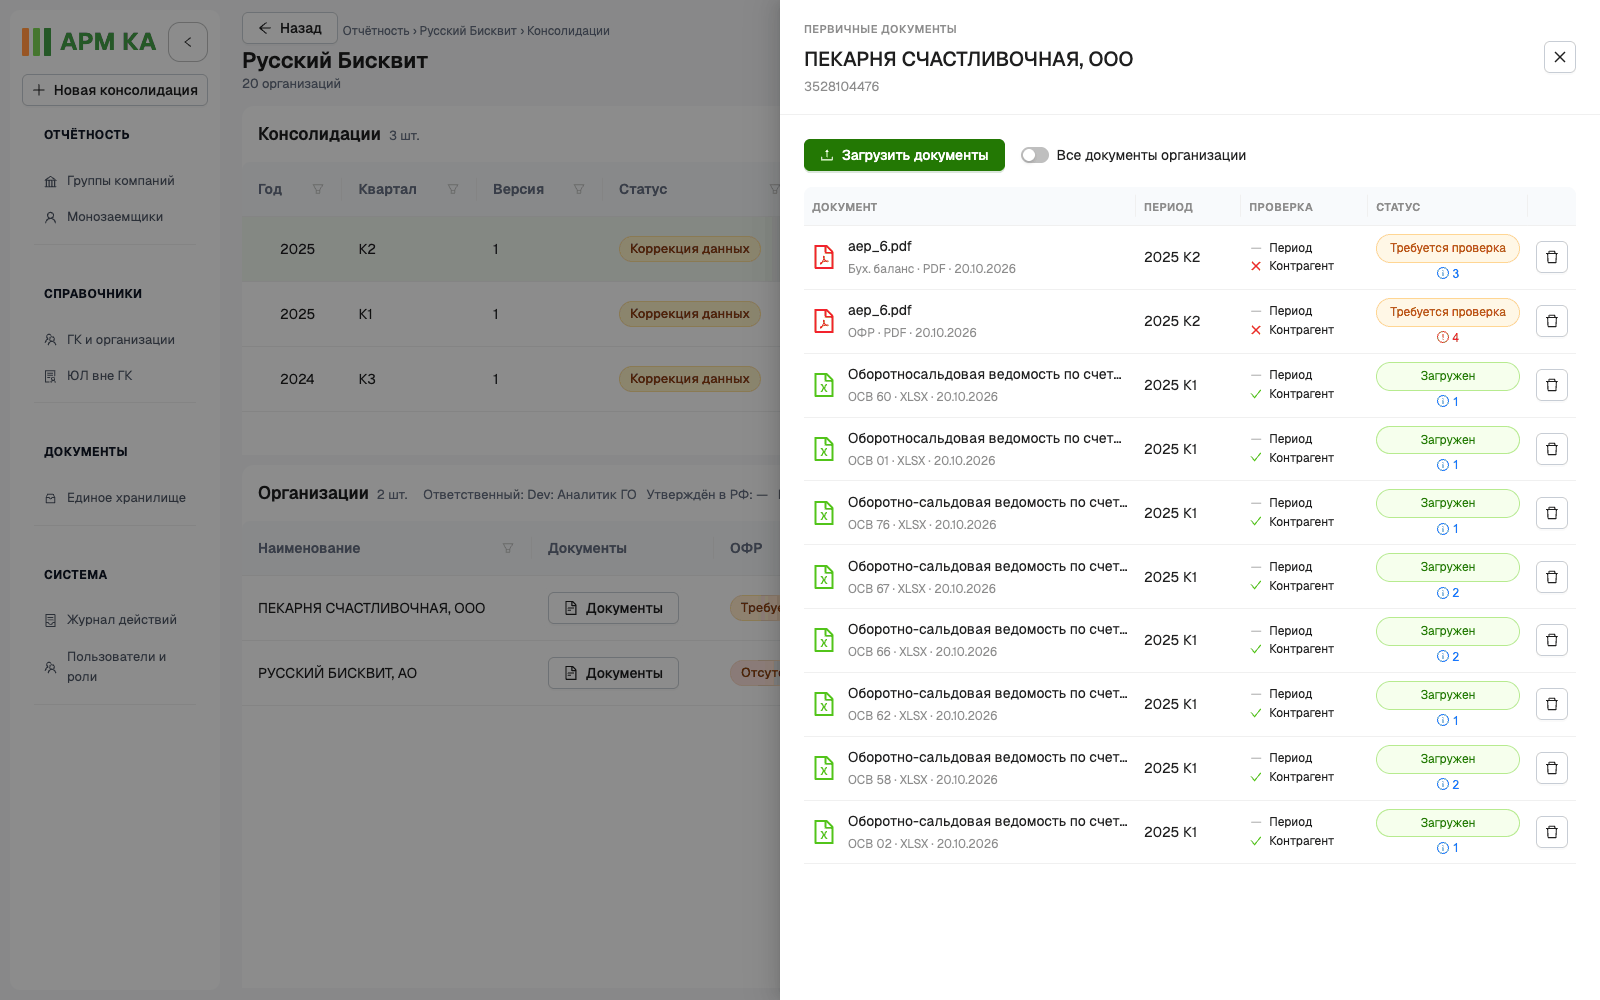Click info counter under ОСВ 67 status

pos(1448,593)
